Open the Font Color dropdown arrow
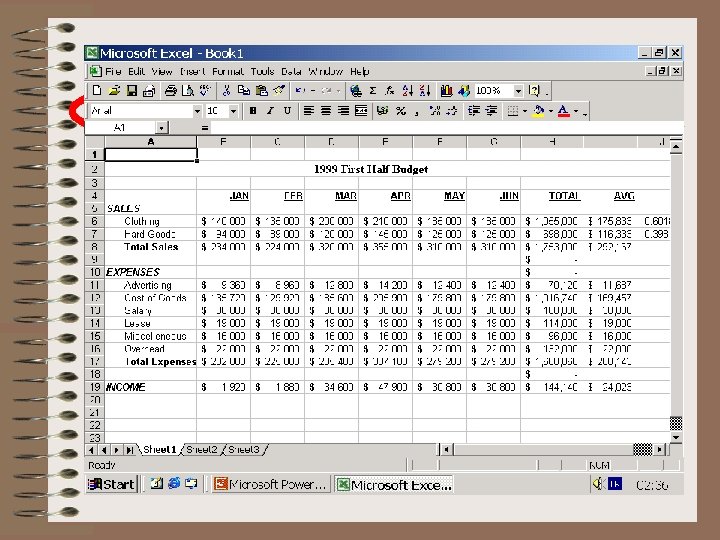720x540 pixels. point(576,111)
